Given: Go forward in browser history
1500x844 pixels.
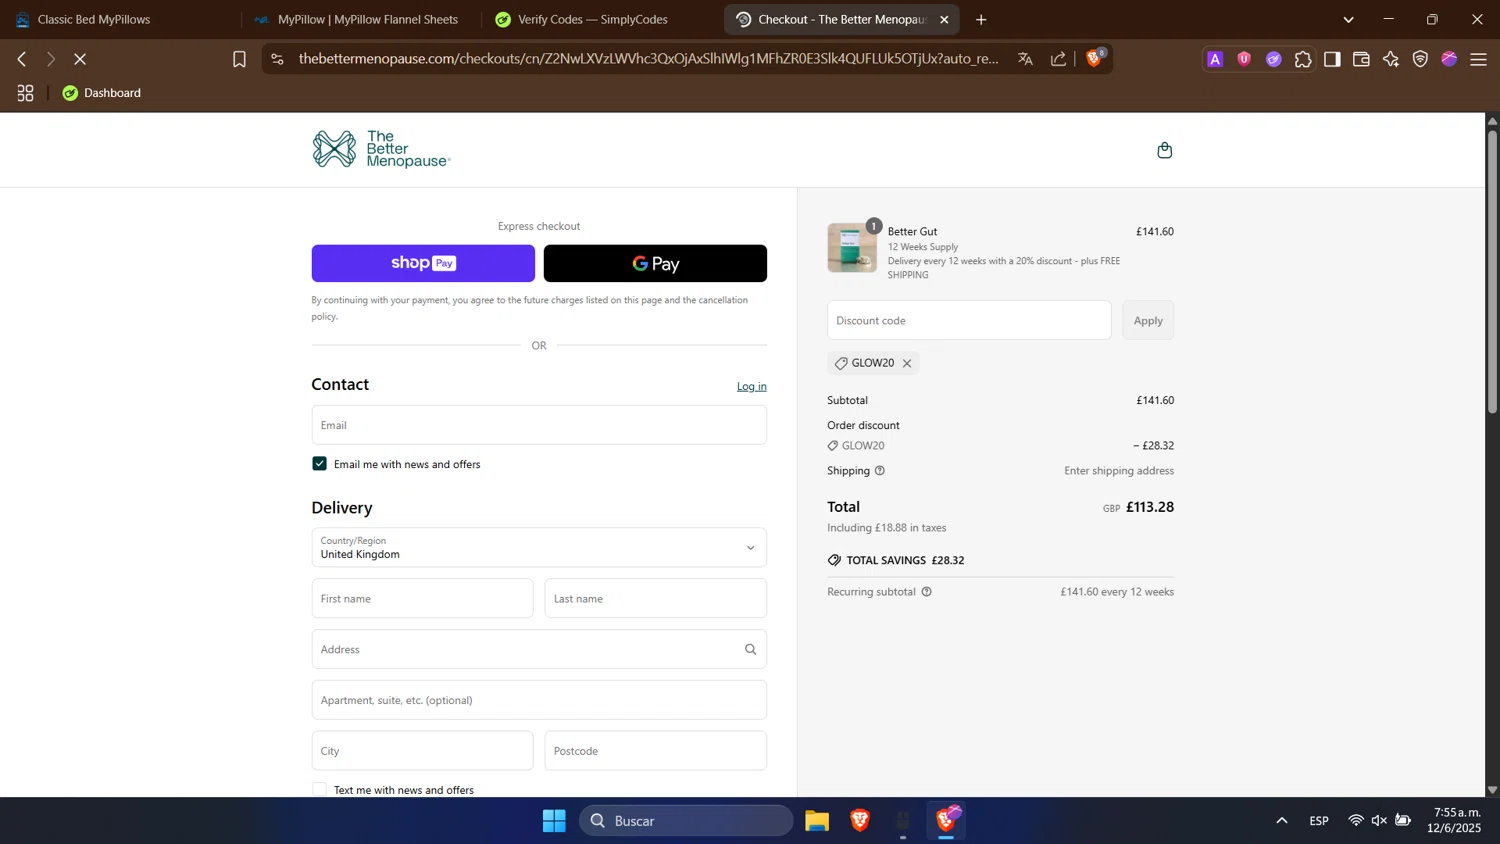Looking at the screenshot, I should click(51, 59).
